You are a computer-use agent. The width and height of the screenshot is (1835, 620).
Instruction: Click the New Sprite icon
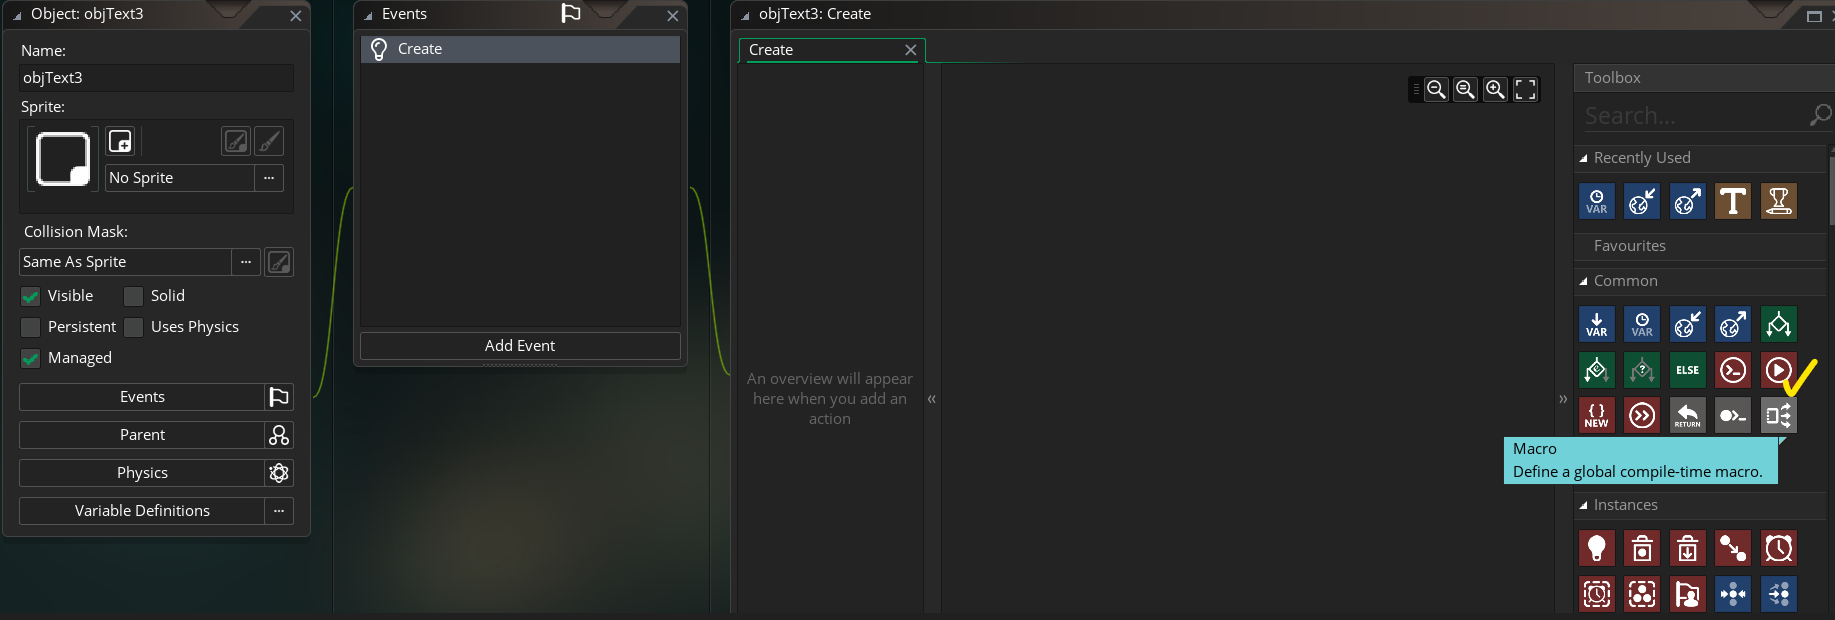(120, 141)
